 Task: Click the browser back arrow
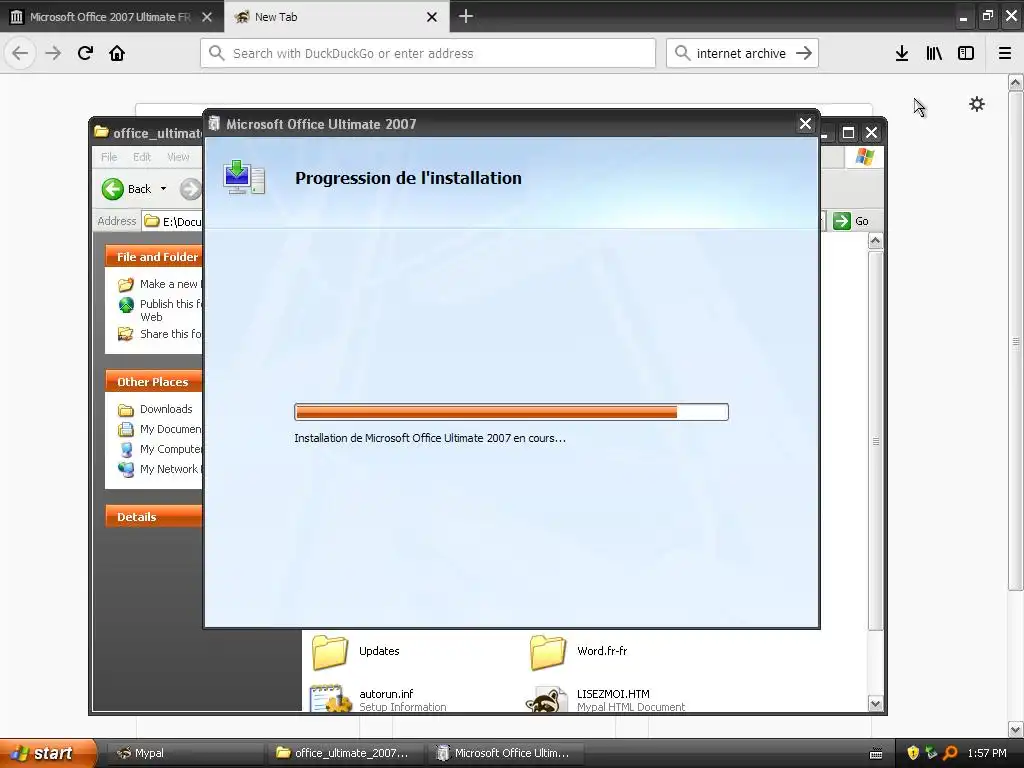pos(20,53)
